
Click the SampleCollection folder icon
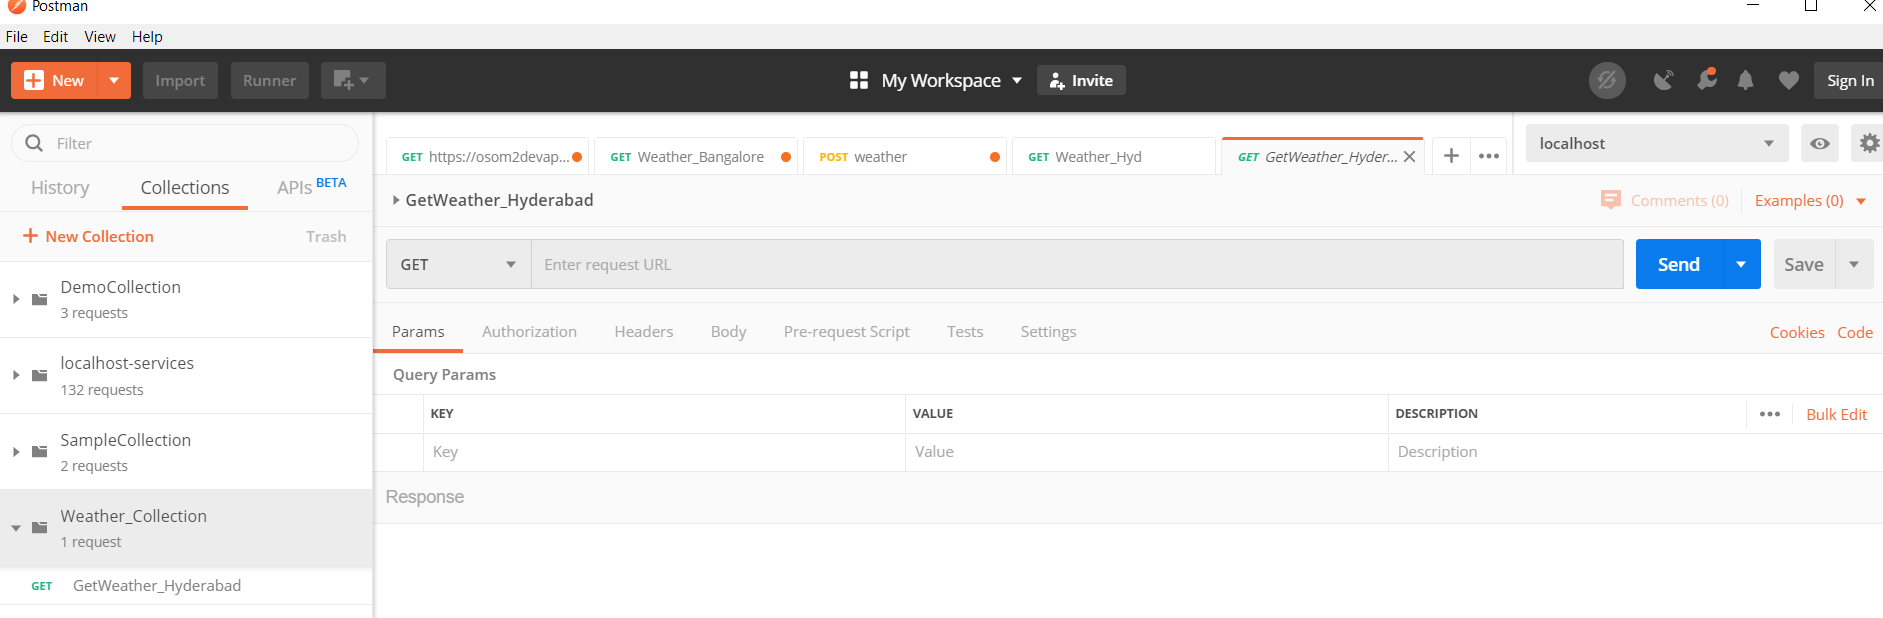click(x=40, y=451)
